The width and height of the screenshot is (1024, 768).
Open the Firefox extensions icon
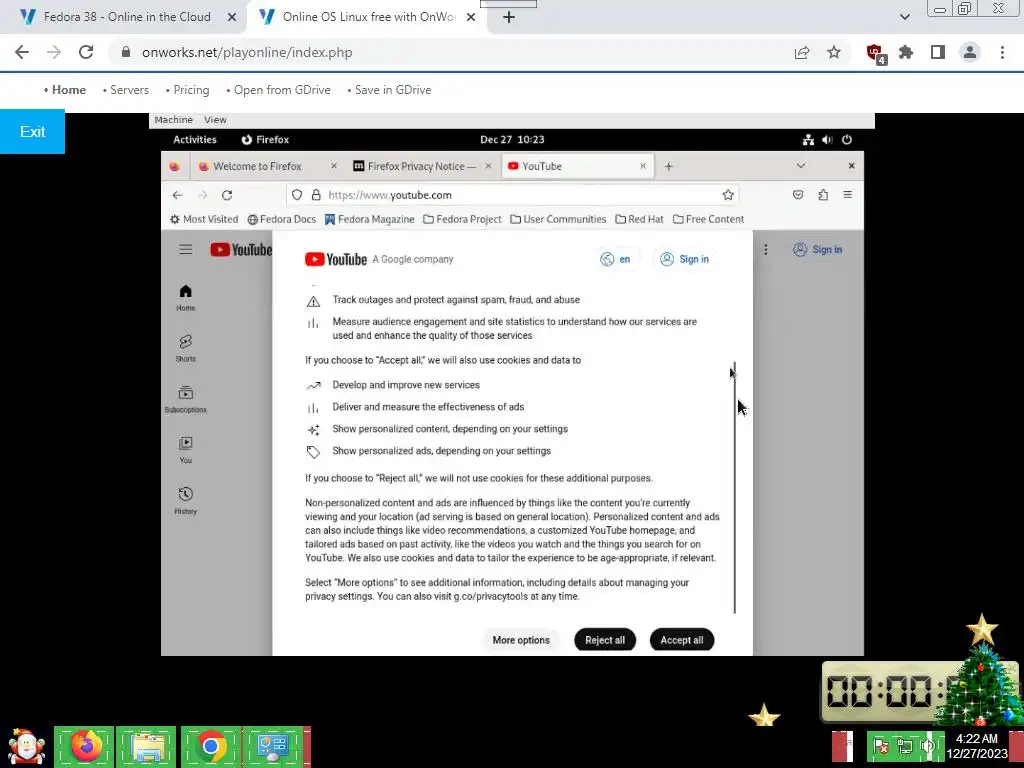coord(823,195)
